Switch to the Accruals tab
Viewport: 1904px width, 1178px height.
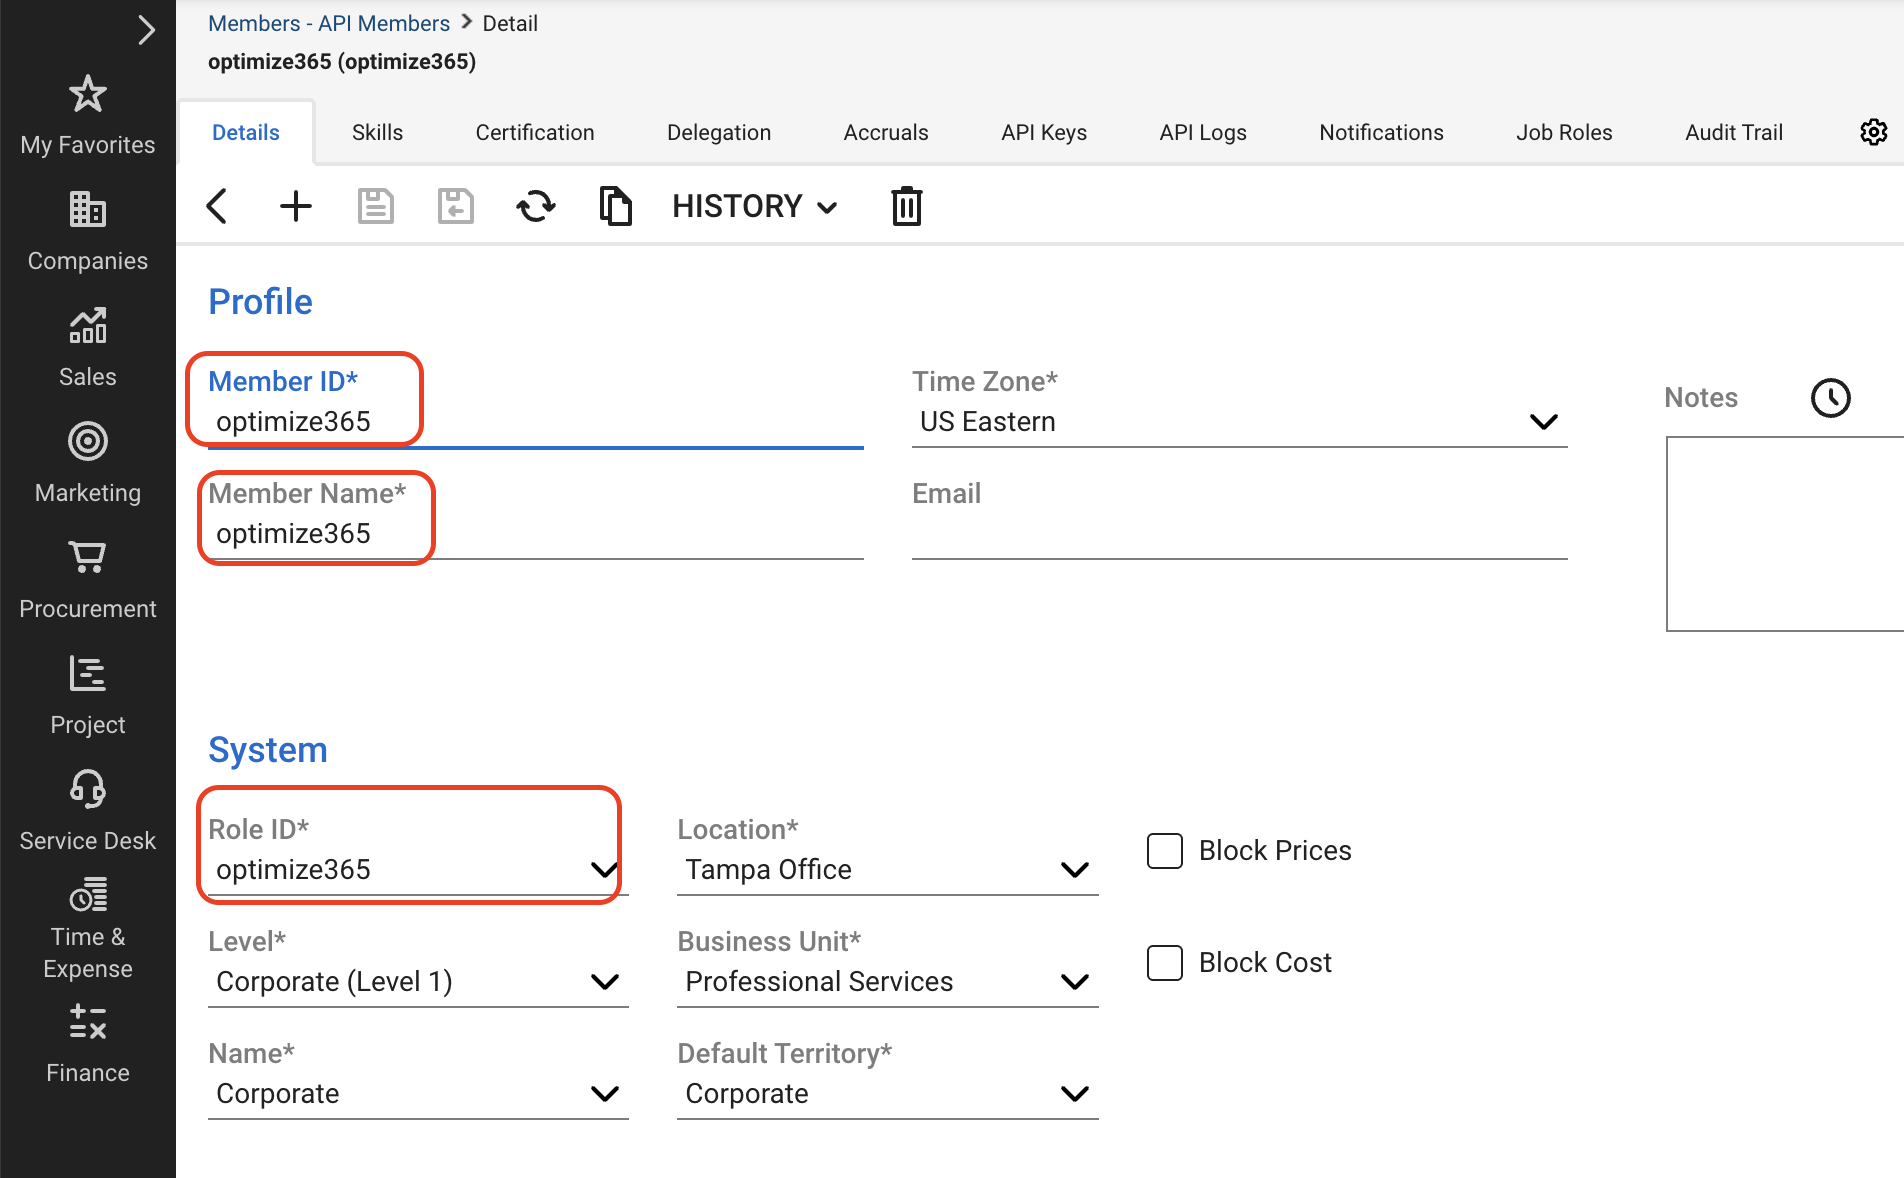[x=886, y=132]
